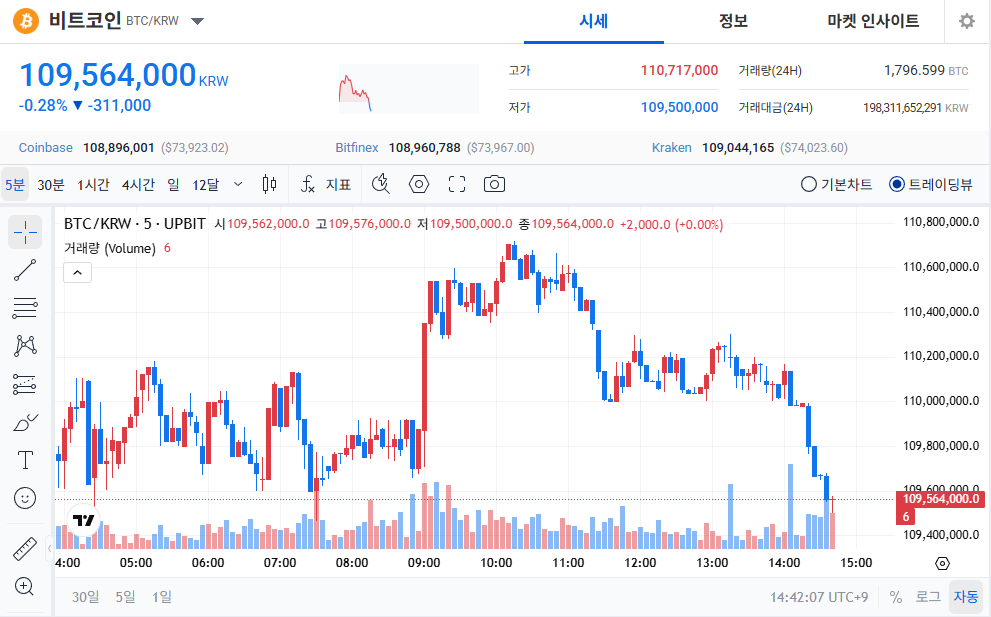This screenshot has width=991, height=617.
Task: Set chart range to 1일
Action: point(162,597)
